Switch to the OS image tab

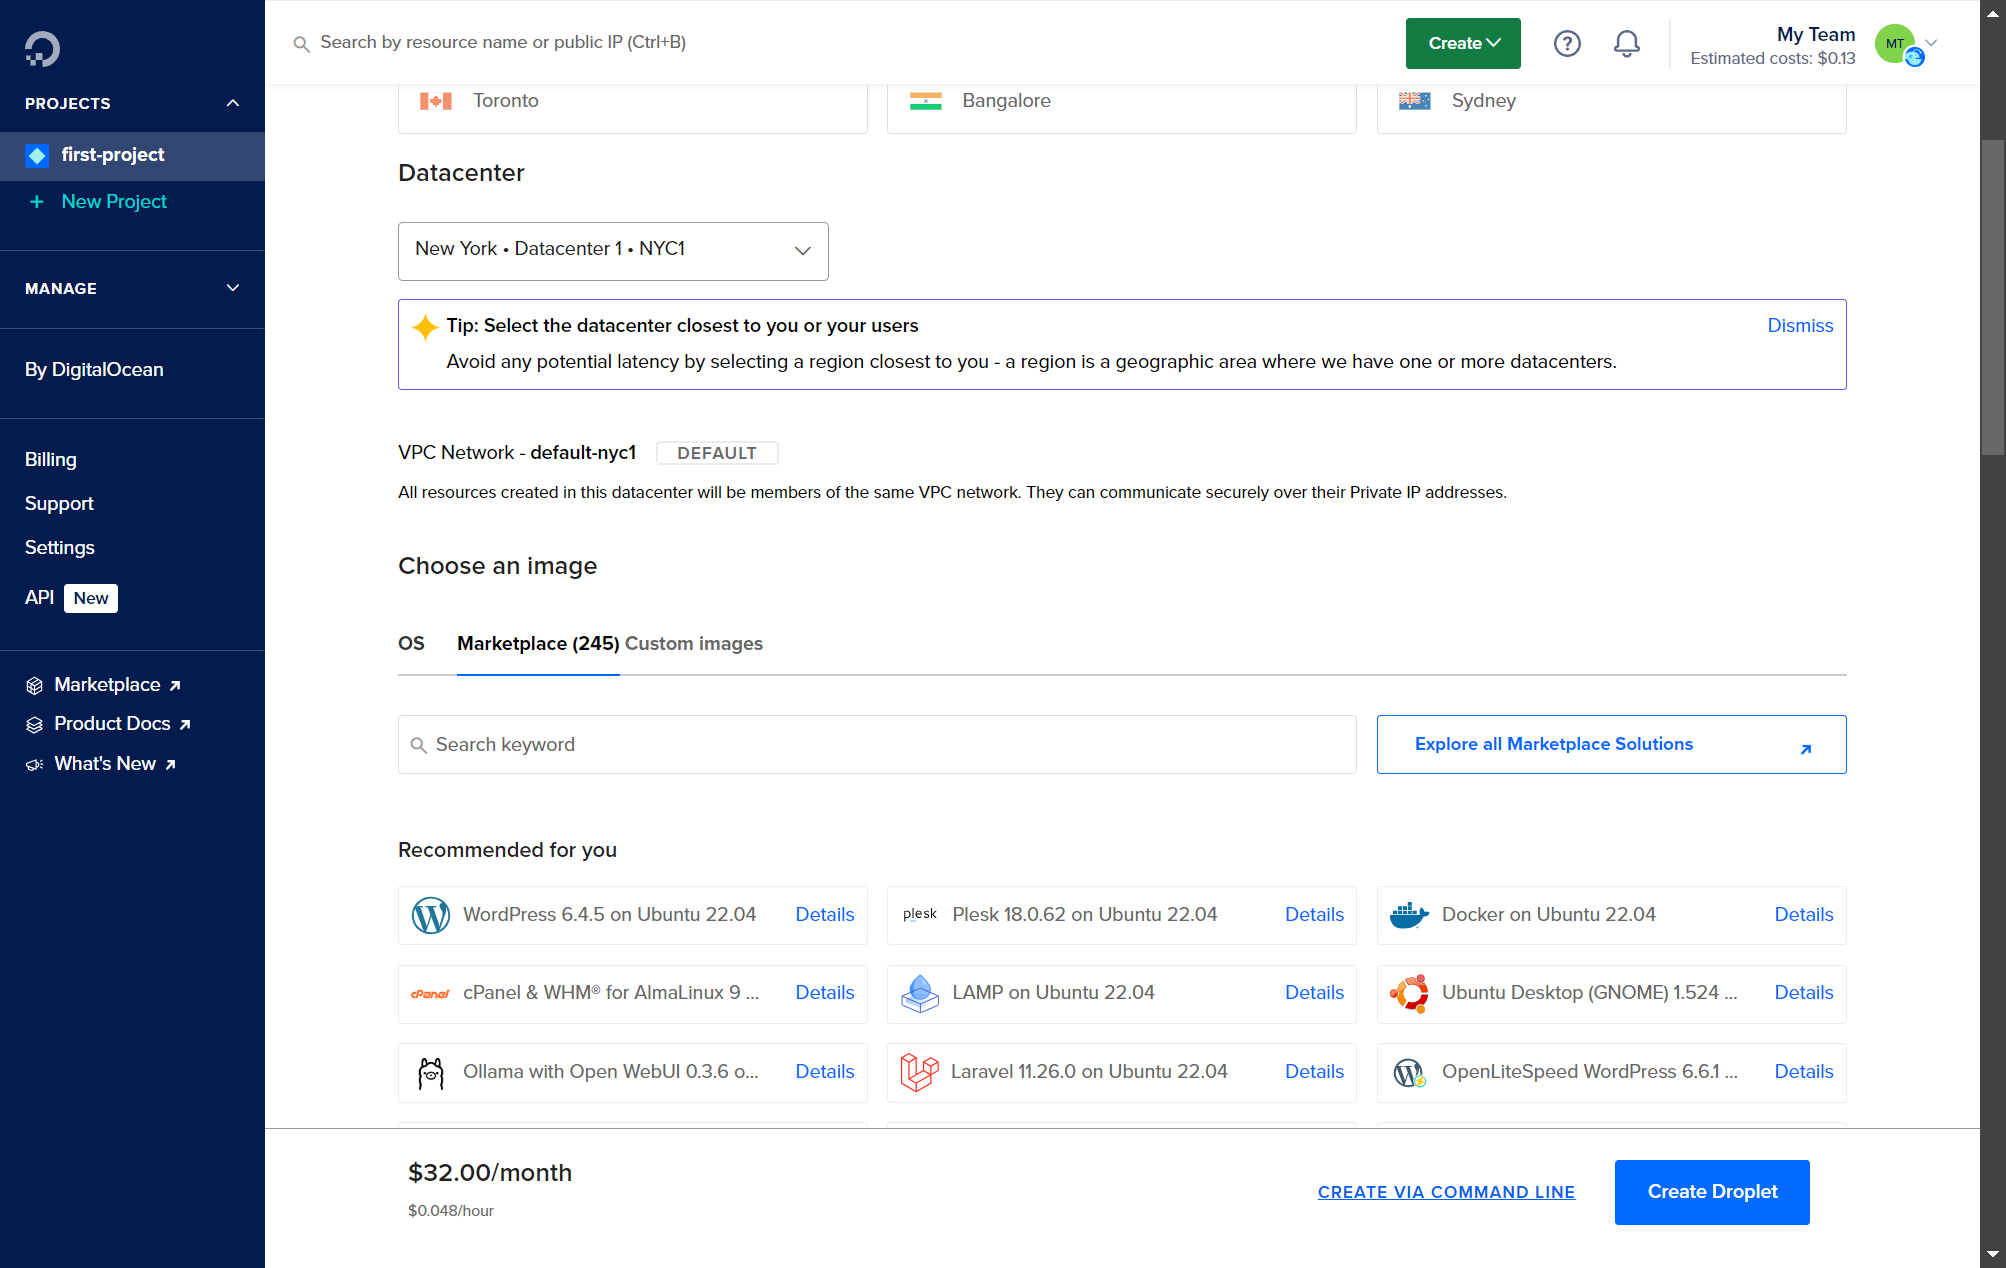tap(411, 644)
